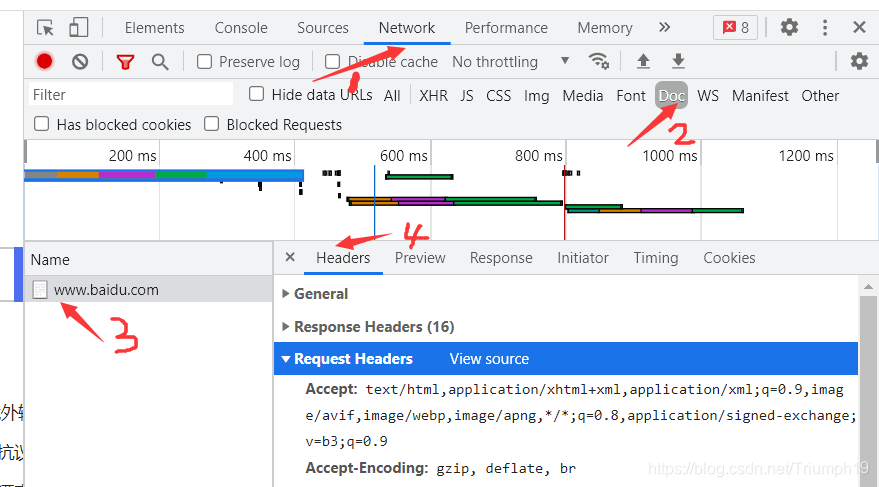
Task: Import HAR file with upload arrow
Action: tap(643, 61)
